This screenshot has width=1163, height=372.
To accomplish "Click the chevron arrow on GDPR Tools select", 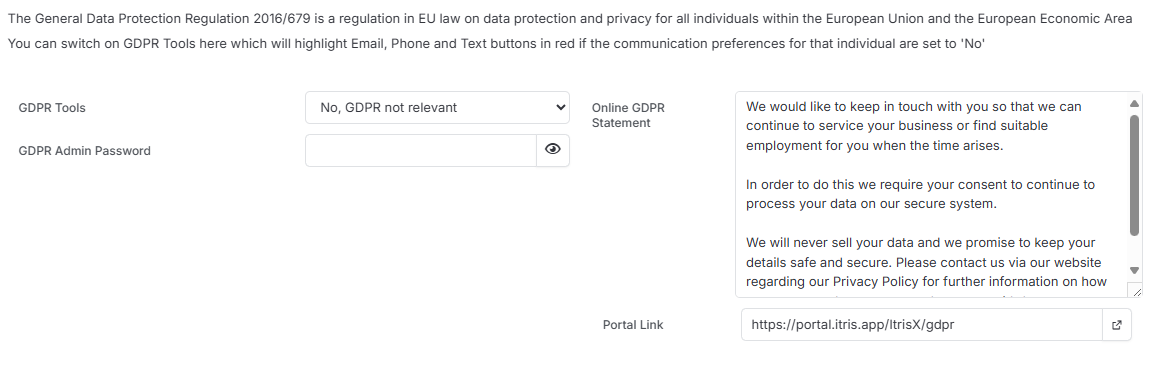I will tap(560, 107).
